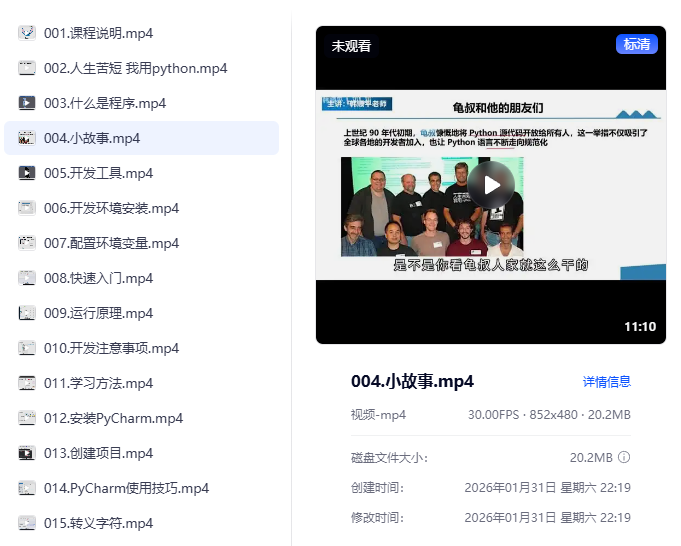The width and height of the screenshot is (681, 546).
Task: Click the 磁盘文件大小 label
Action: click(389, 457)
